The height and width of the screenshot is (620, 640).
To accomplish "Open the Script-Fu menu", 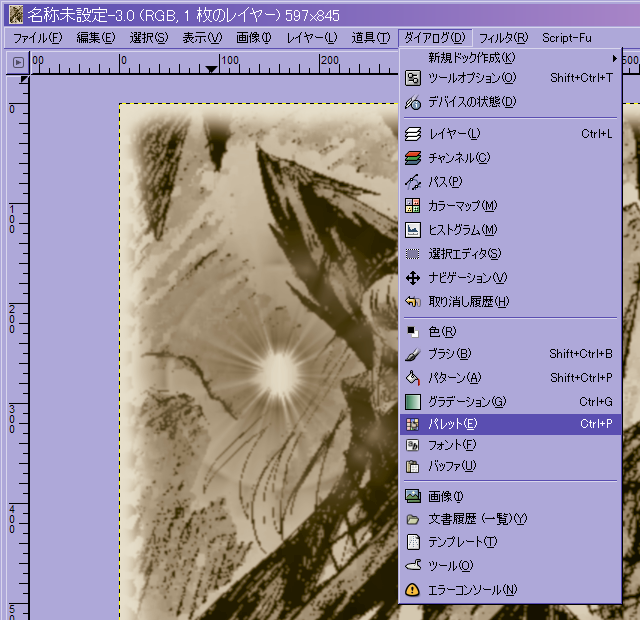I will (x=567, y=38).
